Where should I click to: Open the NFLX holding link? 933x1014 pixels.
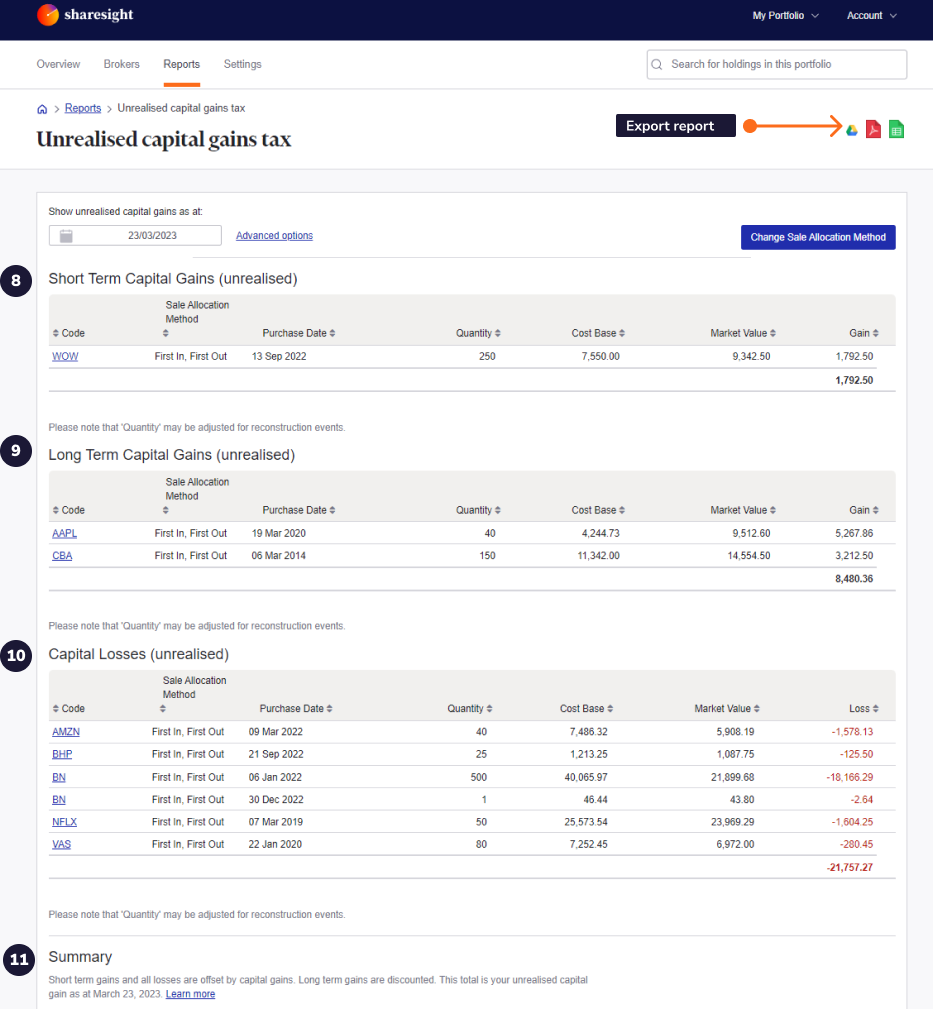tap(65, 823)
